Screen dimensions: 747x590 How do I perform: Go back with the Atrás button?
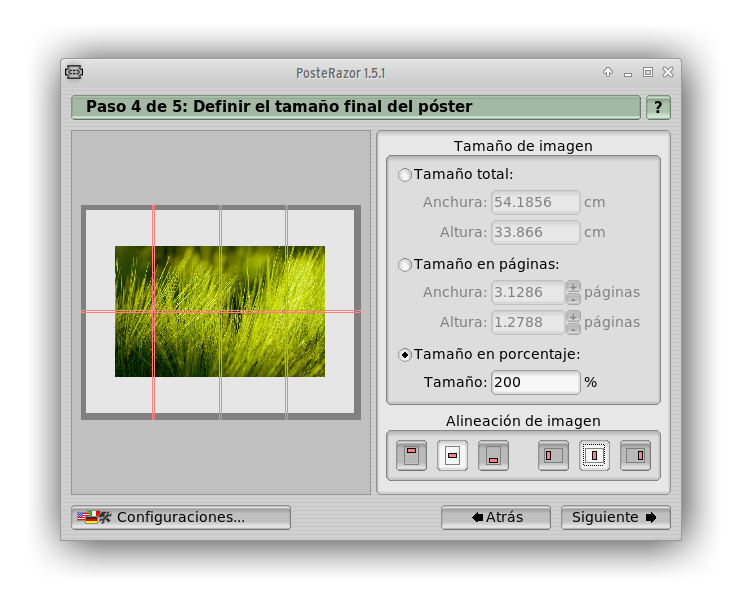coord(495,518)
